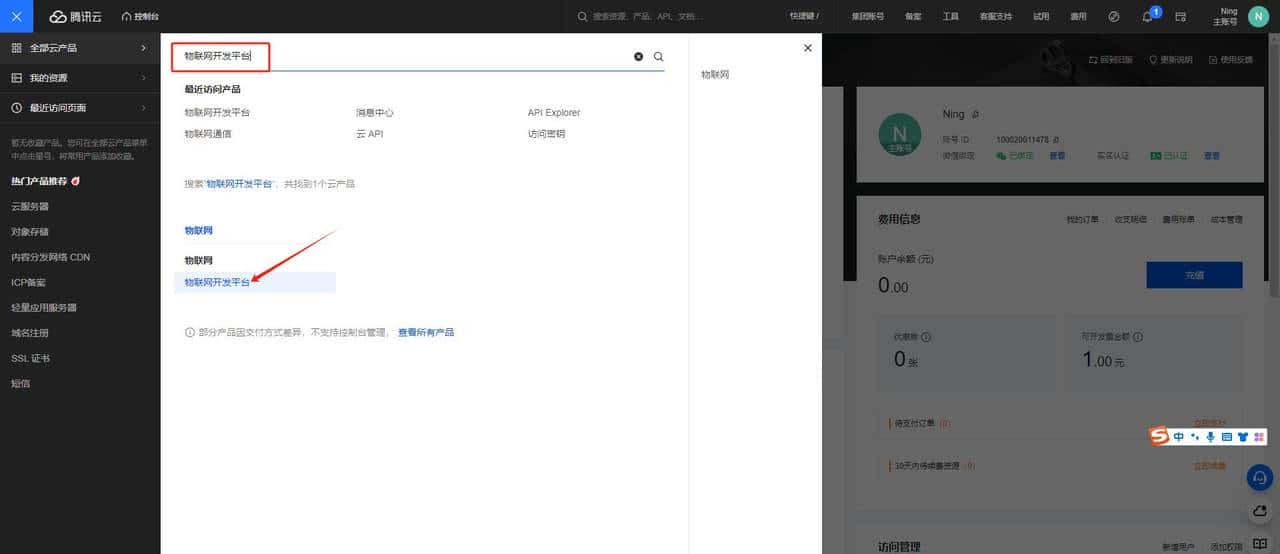Open 云服务器 from hot products
The width and height of the screenshot is (1280, 554).
point(30,207)
